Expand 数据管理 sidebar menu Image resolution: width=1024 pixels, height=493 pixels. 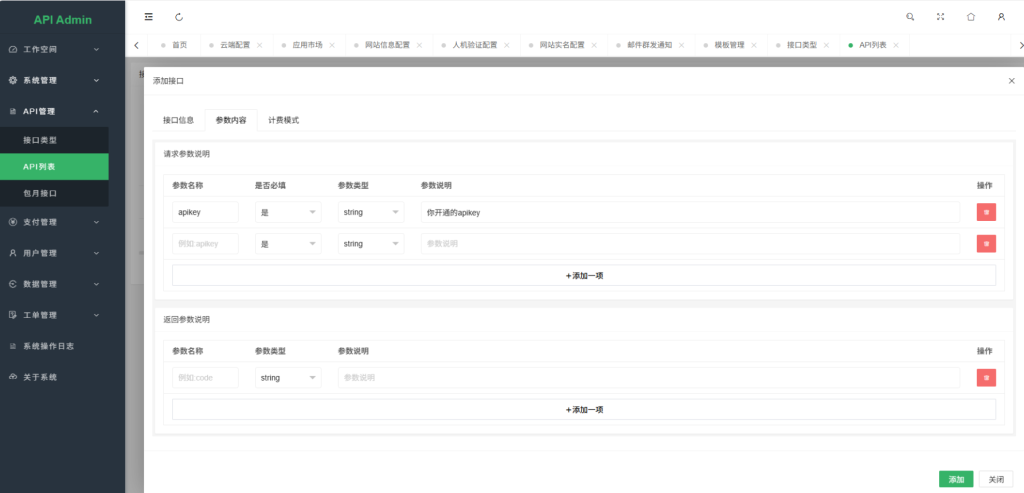(x=54, y=284)
